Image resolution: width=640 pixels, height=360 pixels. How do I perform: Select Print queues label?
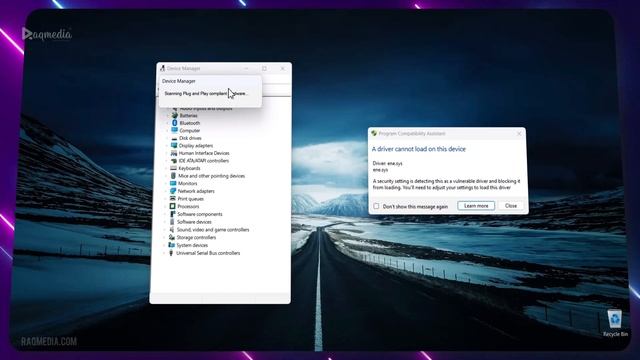coord(191,199)
